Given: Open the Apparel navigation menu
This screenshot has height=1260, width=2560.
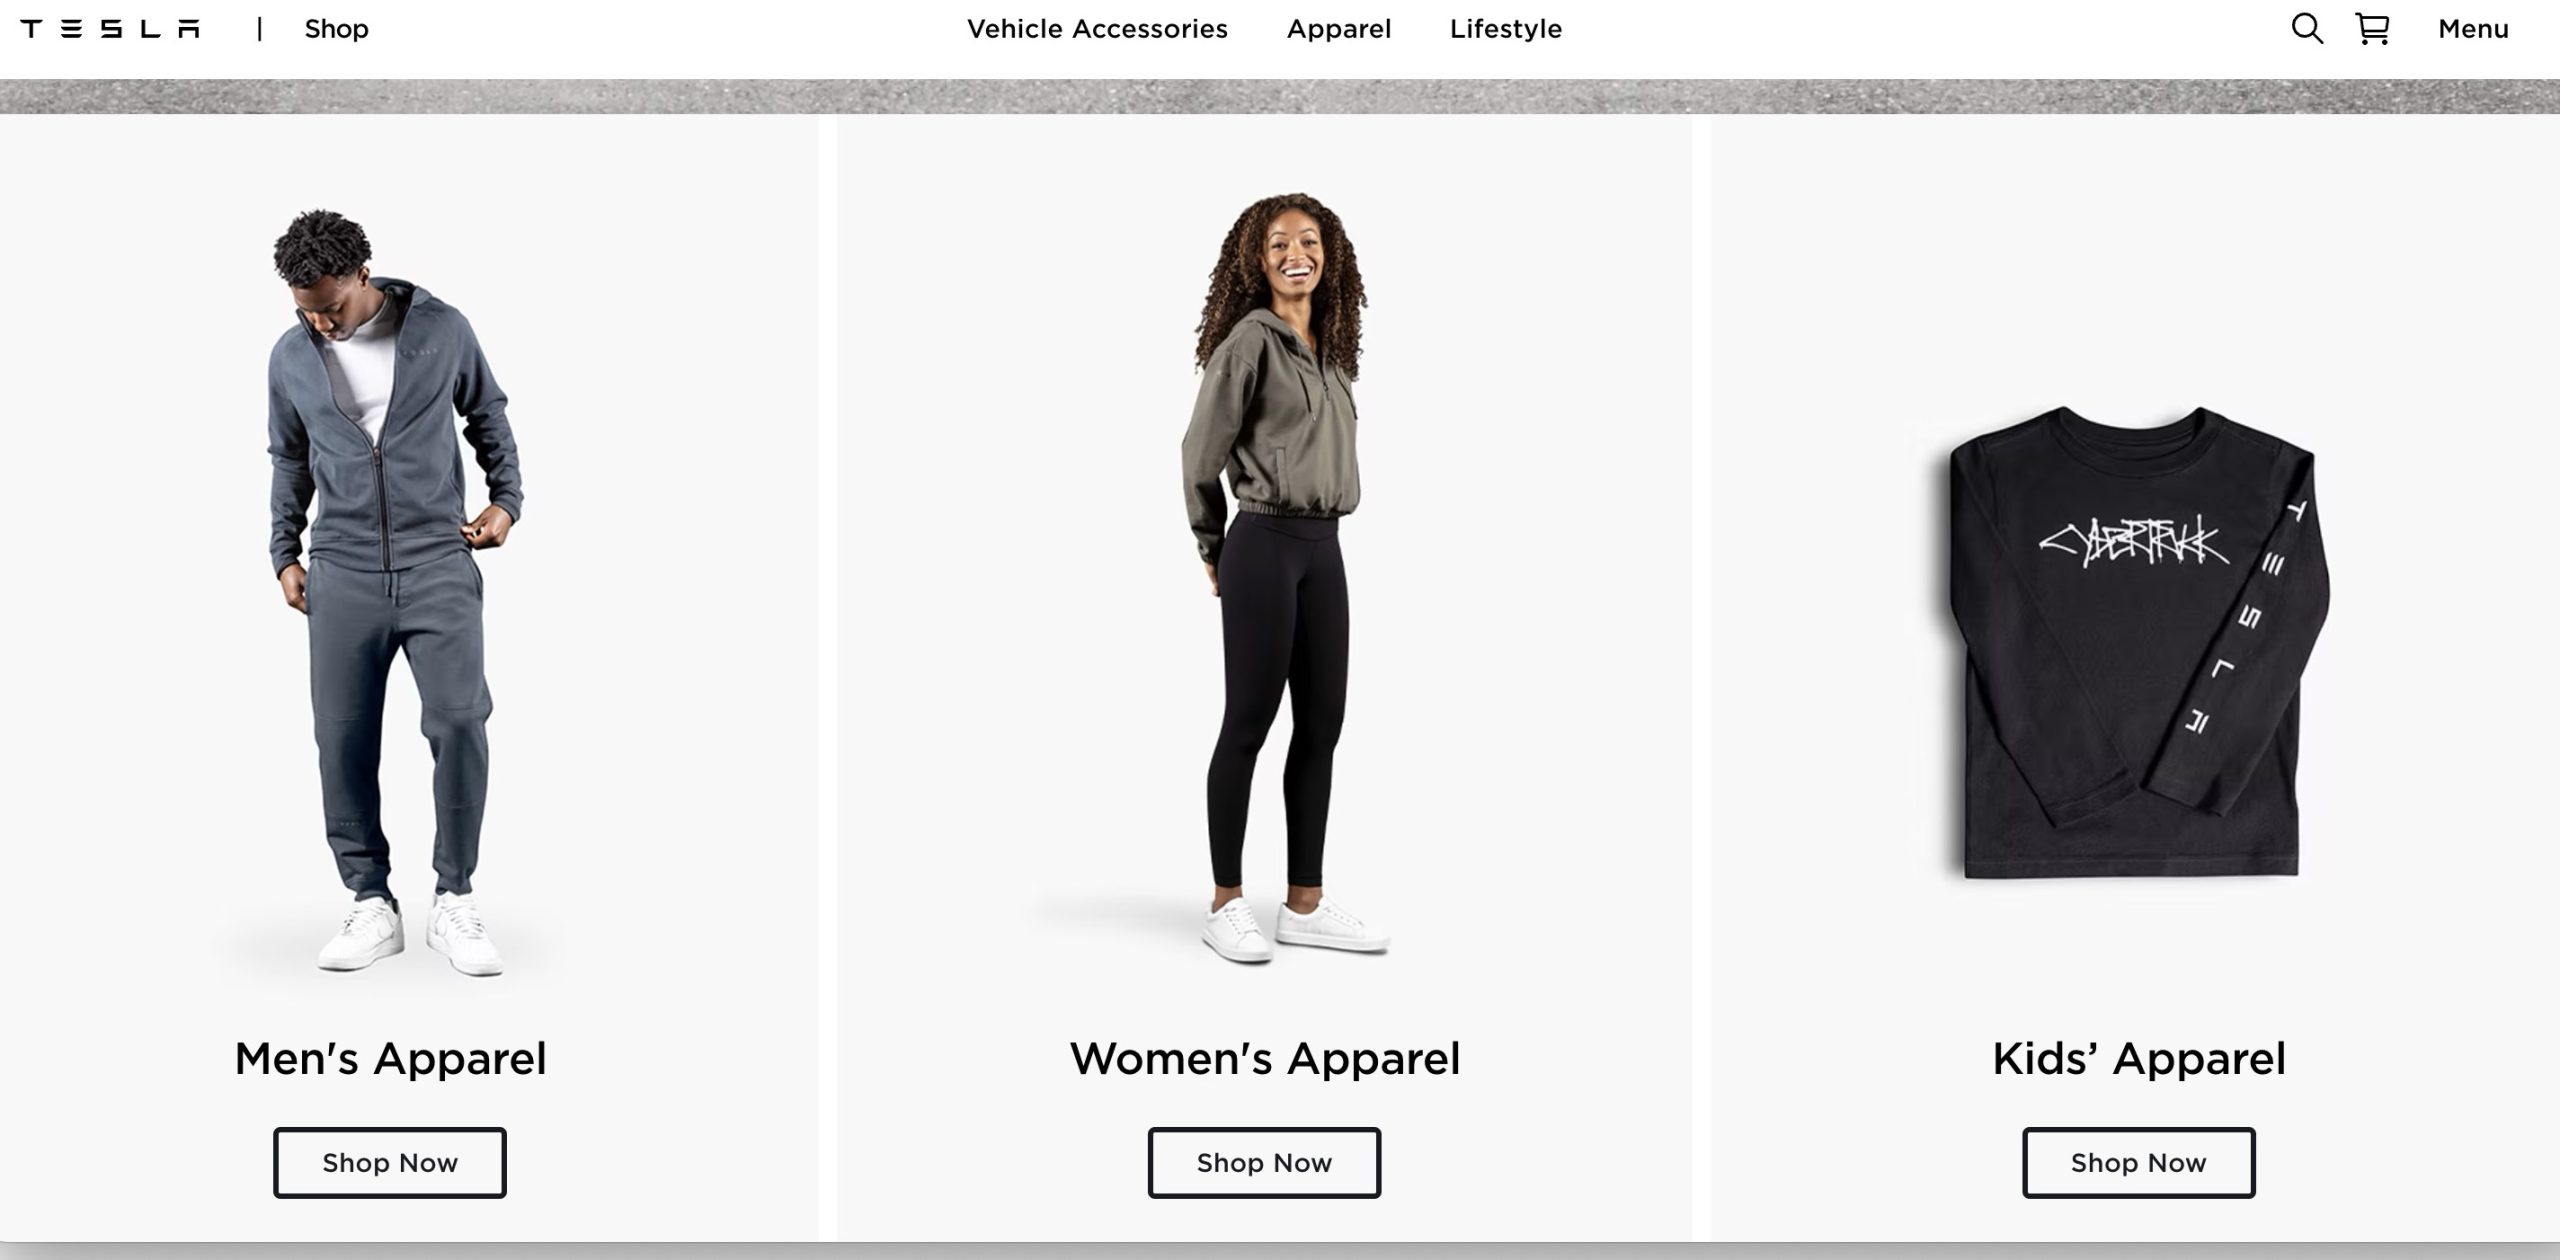Looking at the screenshot, I should tap(1339, 29).
